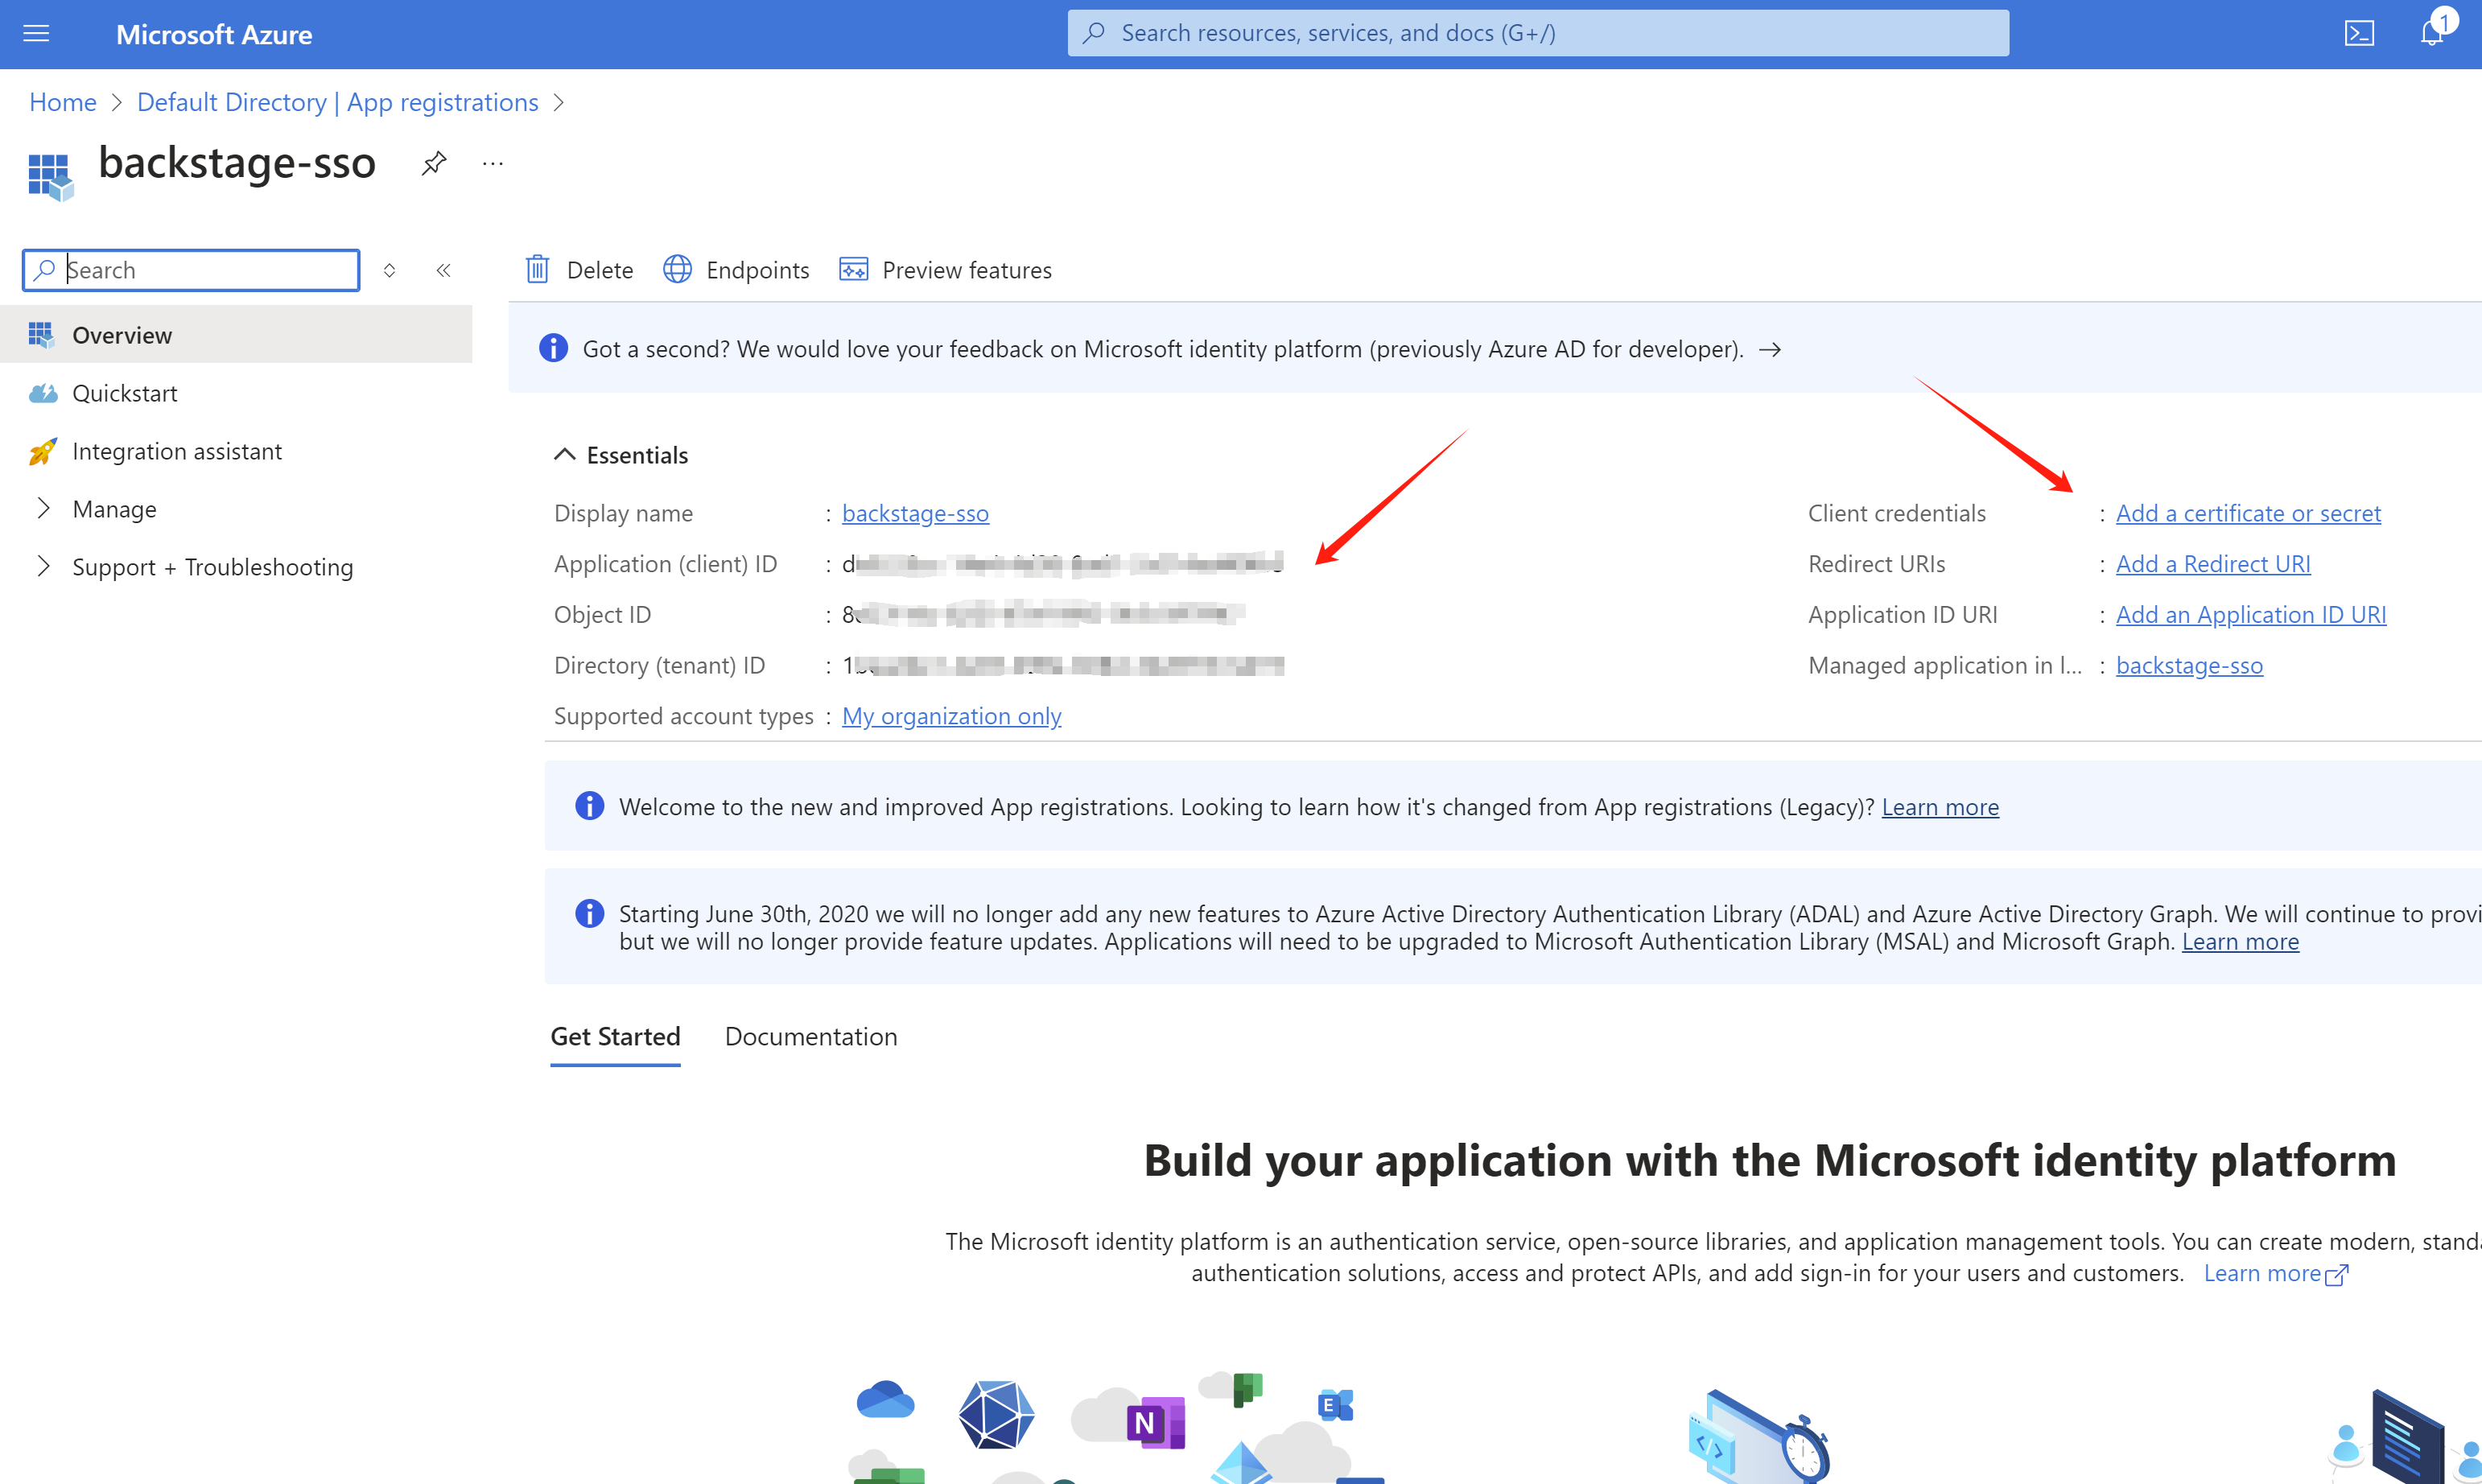
Task: Open the hamburger portal menu
Action: tap(36, 34)
